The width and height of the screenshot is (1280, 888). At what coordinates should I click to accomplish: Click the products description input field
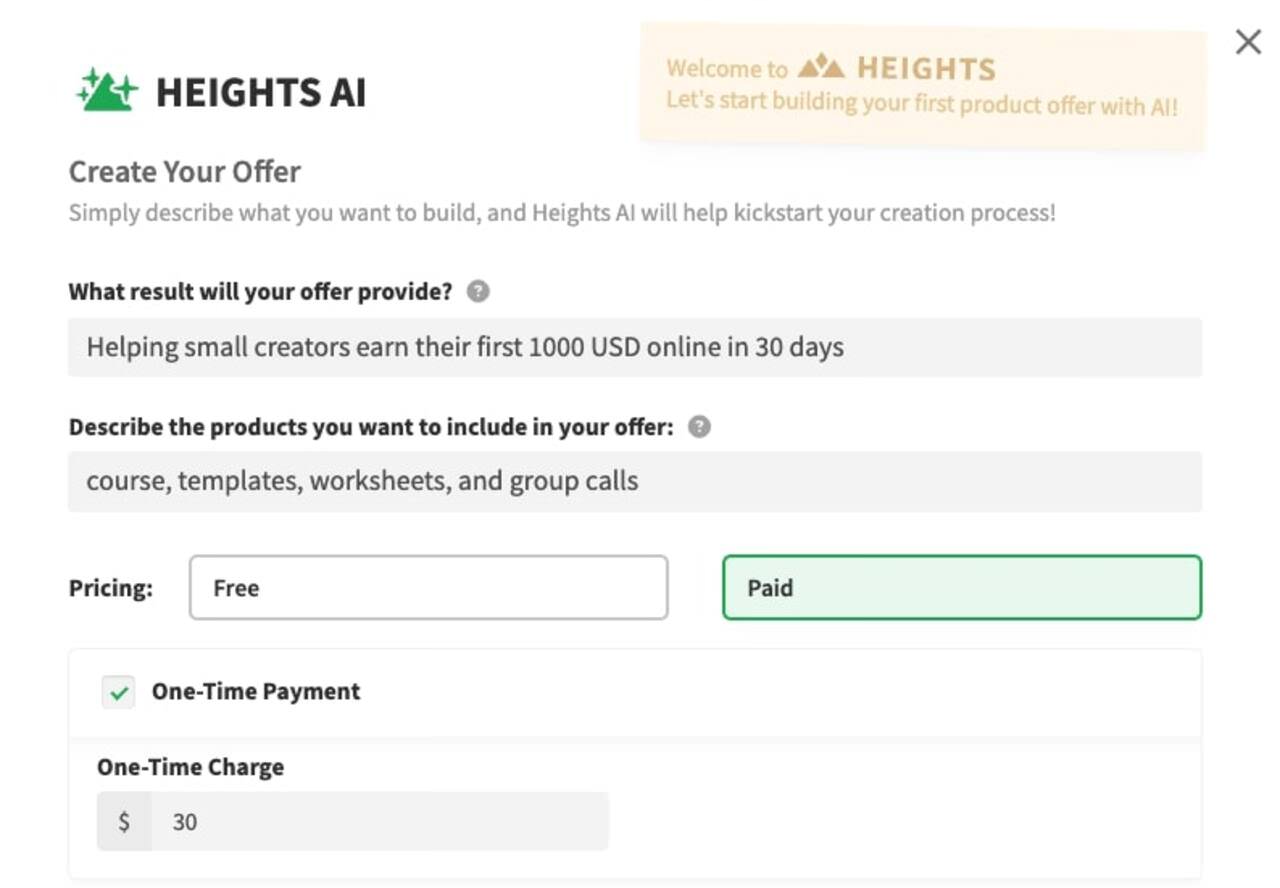tap(634, 480)
